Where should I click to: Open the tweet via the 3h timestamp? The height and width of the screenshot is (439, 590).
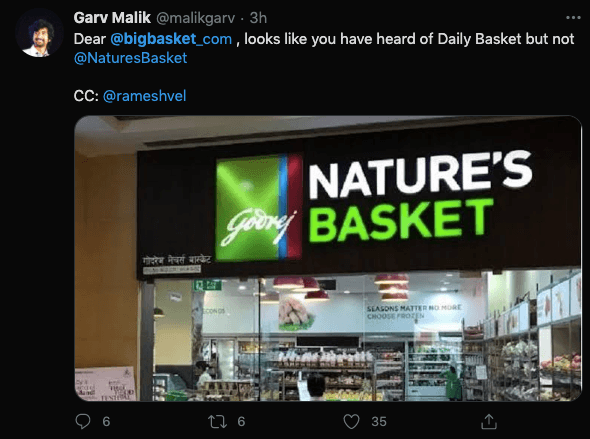tap(258, 18)
